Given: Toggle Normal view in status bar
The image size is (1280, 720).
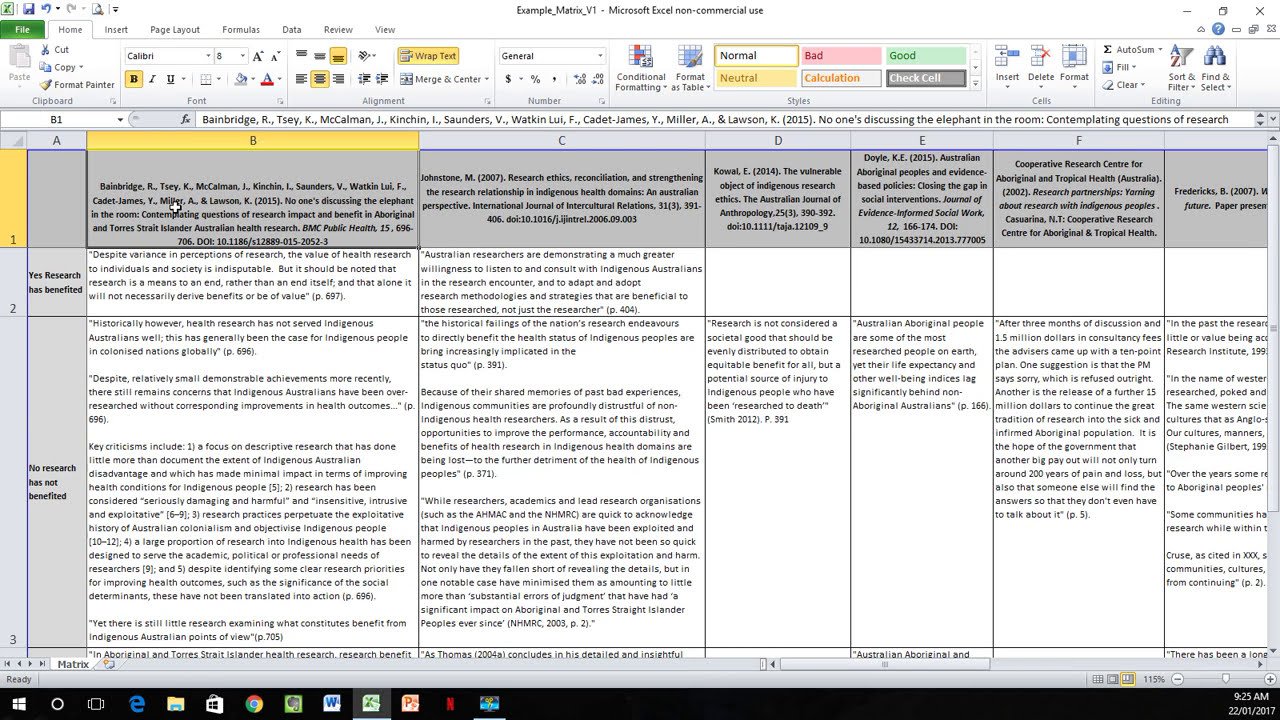Looking at the screenshot, I should pyautogui.click(x=1098, y=680).
